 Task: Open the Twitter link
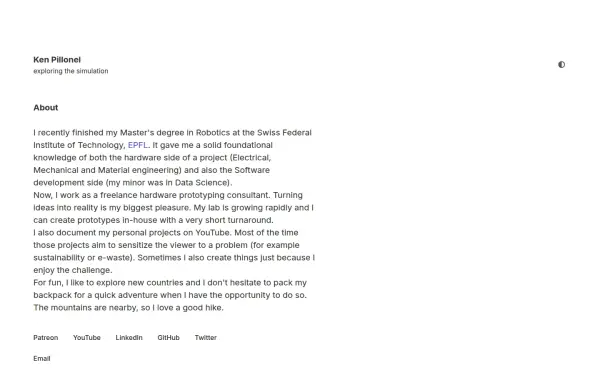(x=205, y=338)
